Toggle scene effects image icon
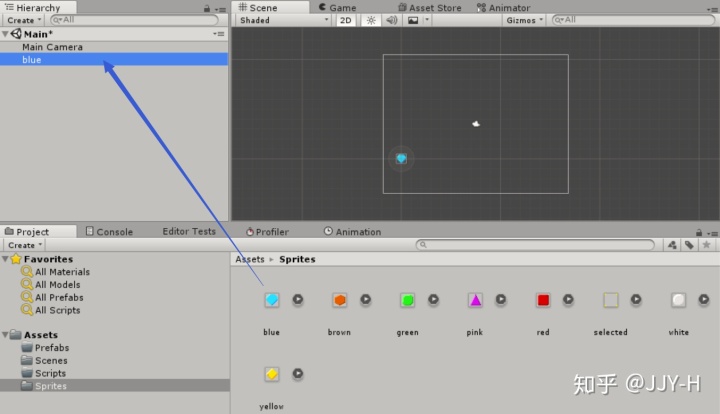 coord(413,20)
